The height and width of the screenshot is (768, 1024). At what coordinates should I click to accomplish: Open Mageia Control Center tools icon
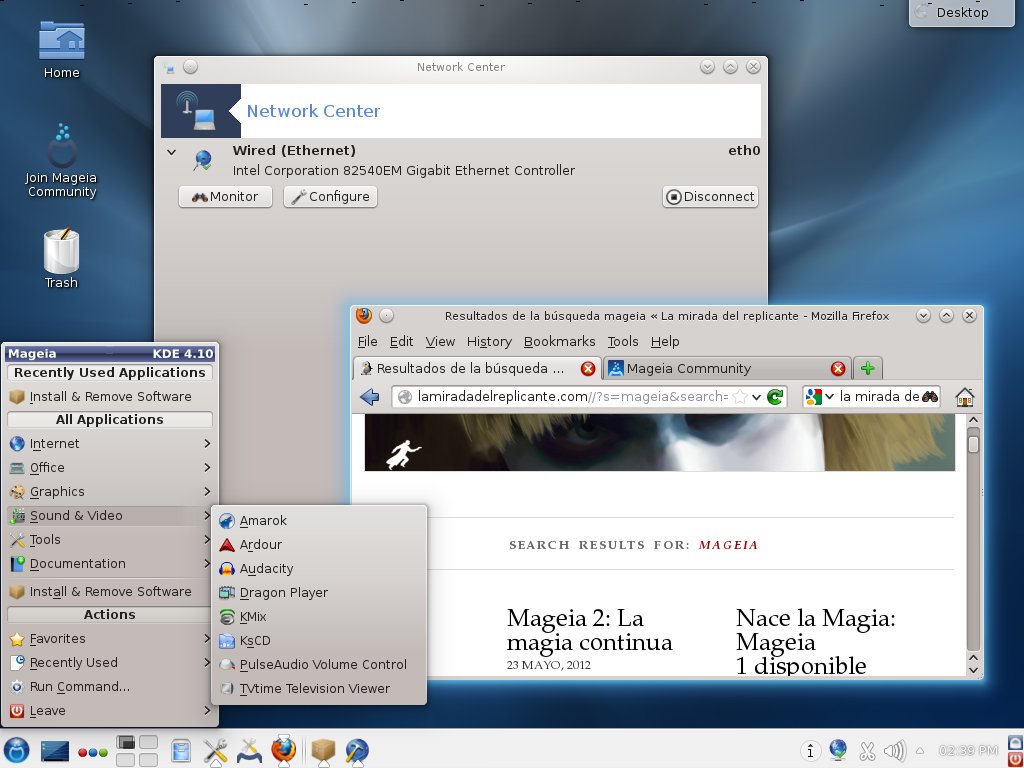point(215,751)
